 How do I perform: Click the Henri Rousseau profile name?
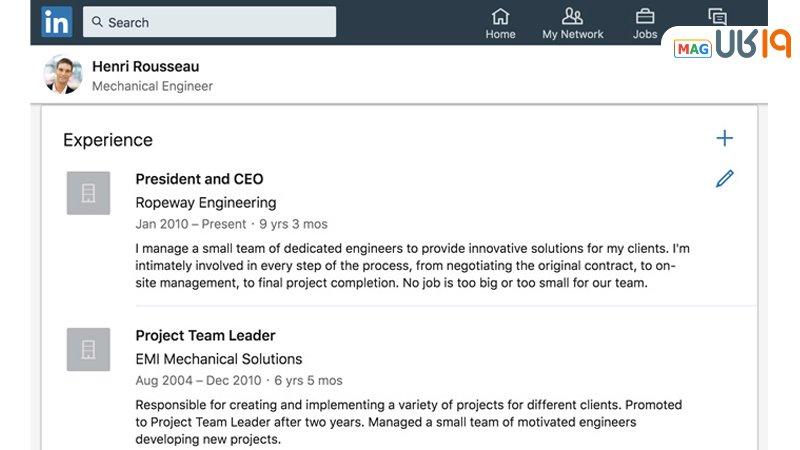[145, 66]
